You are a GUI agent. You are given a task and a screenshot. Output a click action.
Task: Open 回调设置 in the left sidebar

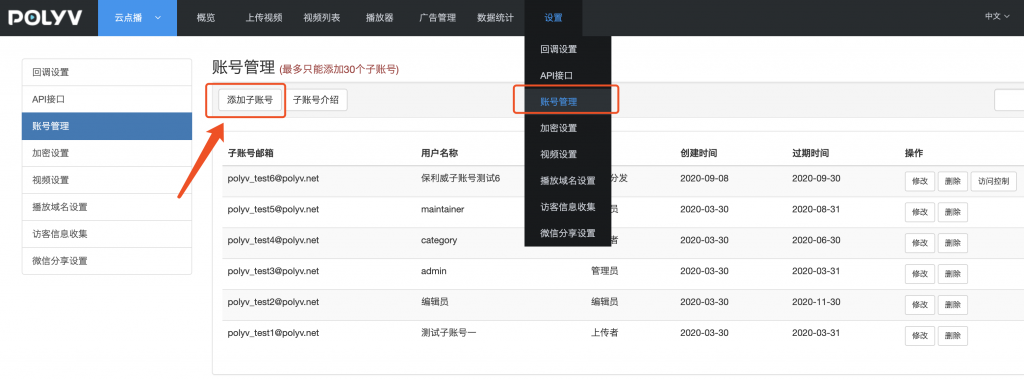(x=107, y=72)
